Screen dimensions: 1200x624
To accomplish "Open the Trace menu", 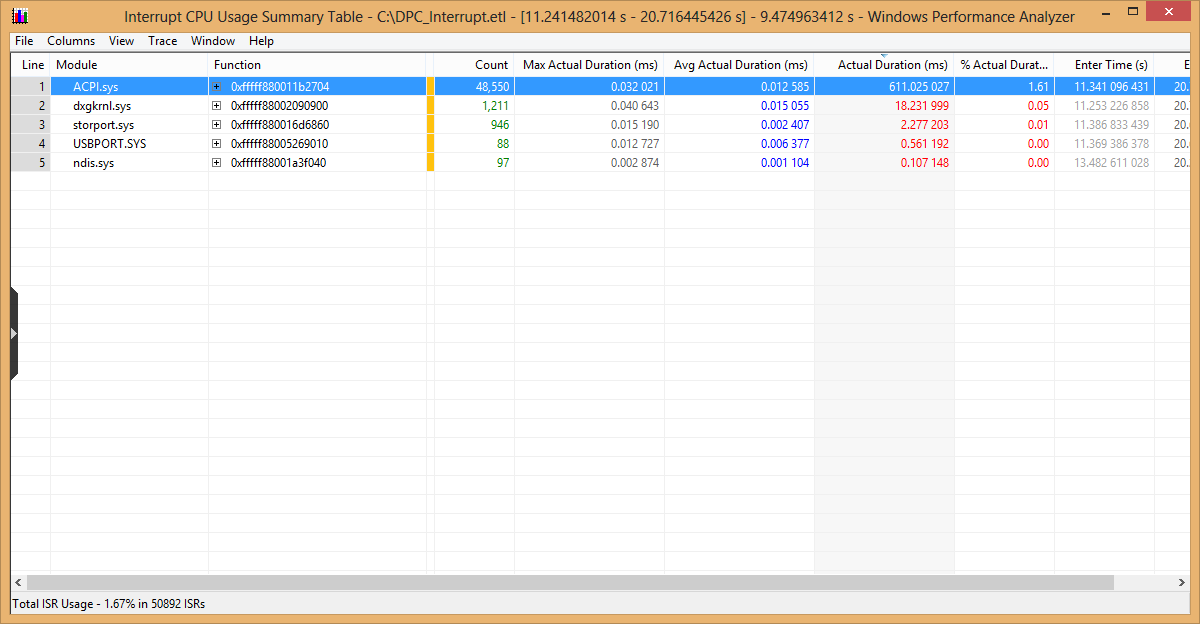I will coord(163,41).
